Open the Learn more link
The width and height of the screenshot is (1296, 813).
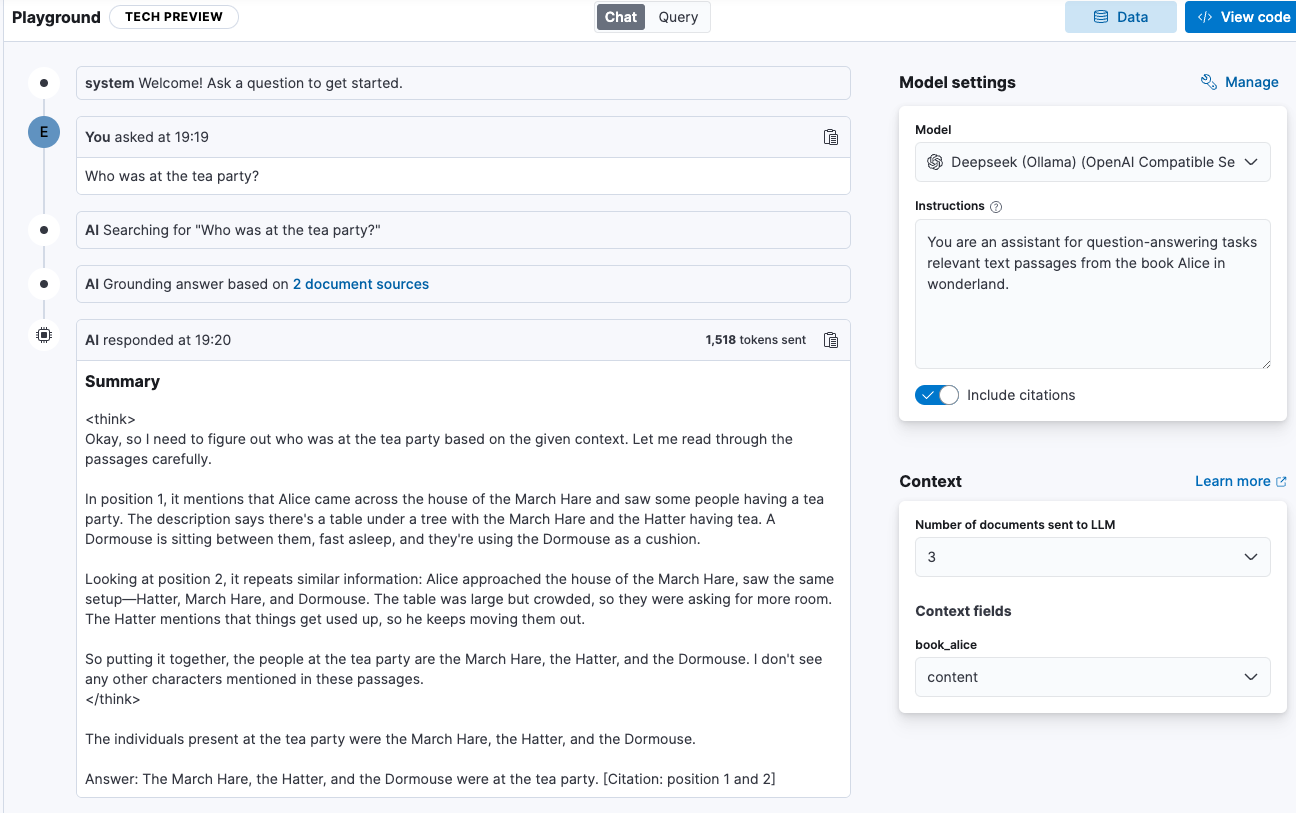point(1241,481)
